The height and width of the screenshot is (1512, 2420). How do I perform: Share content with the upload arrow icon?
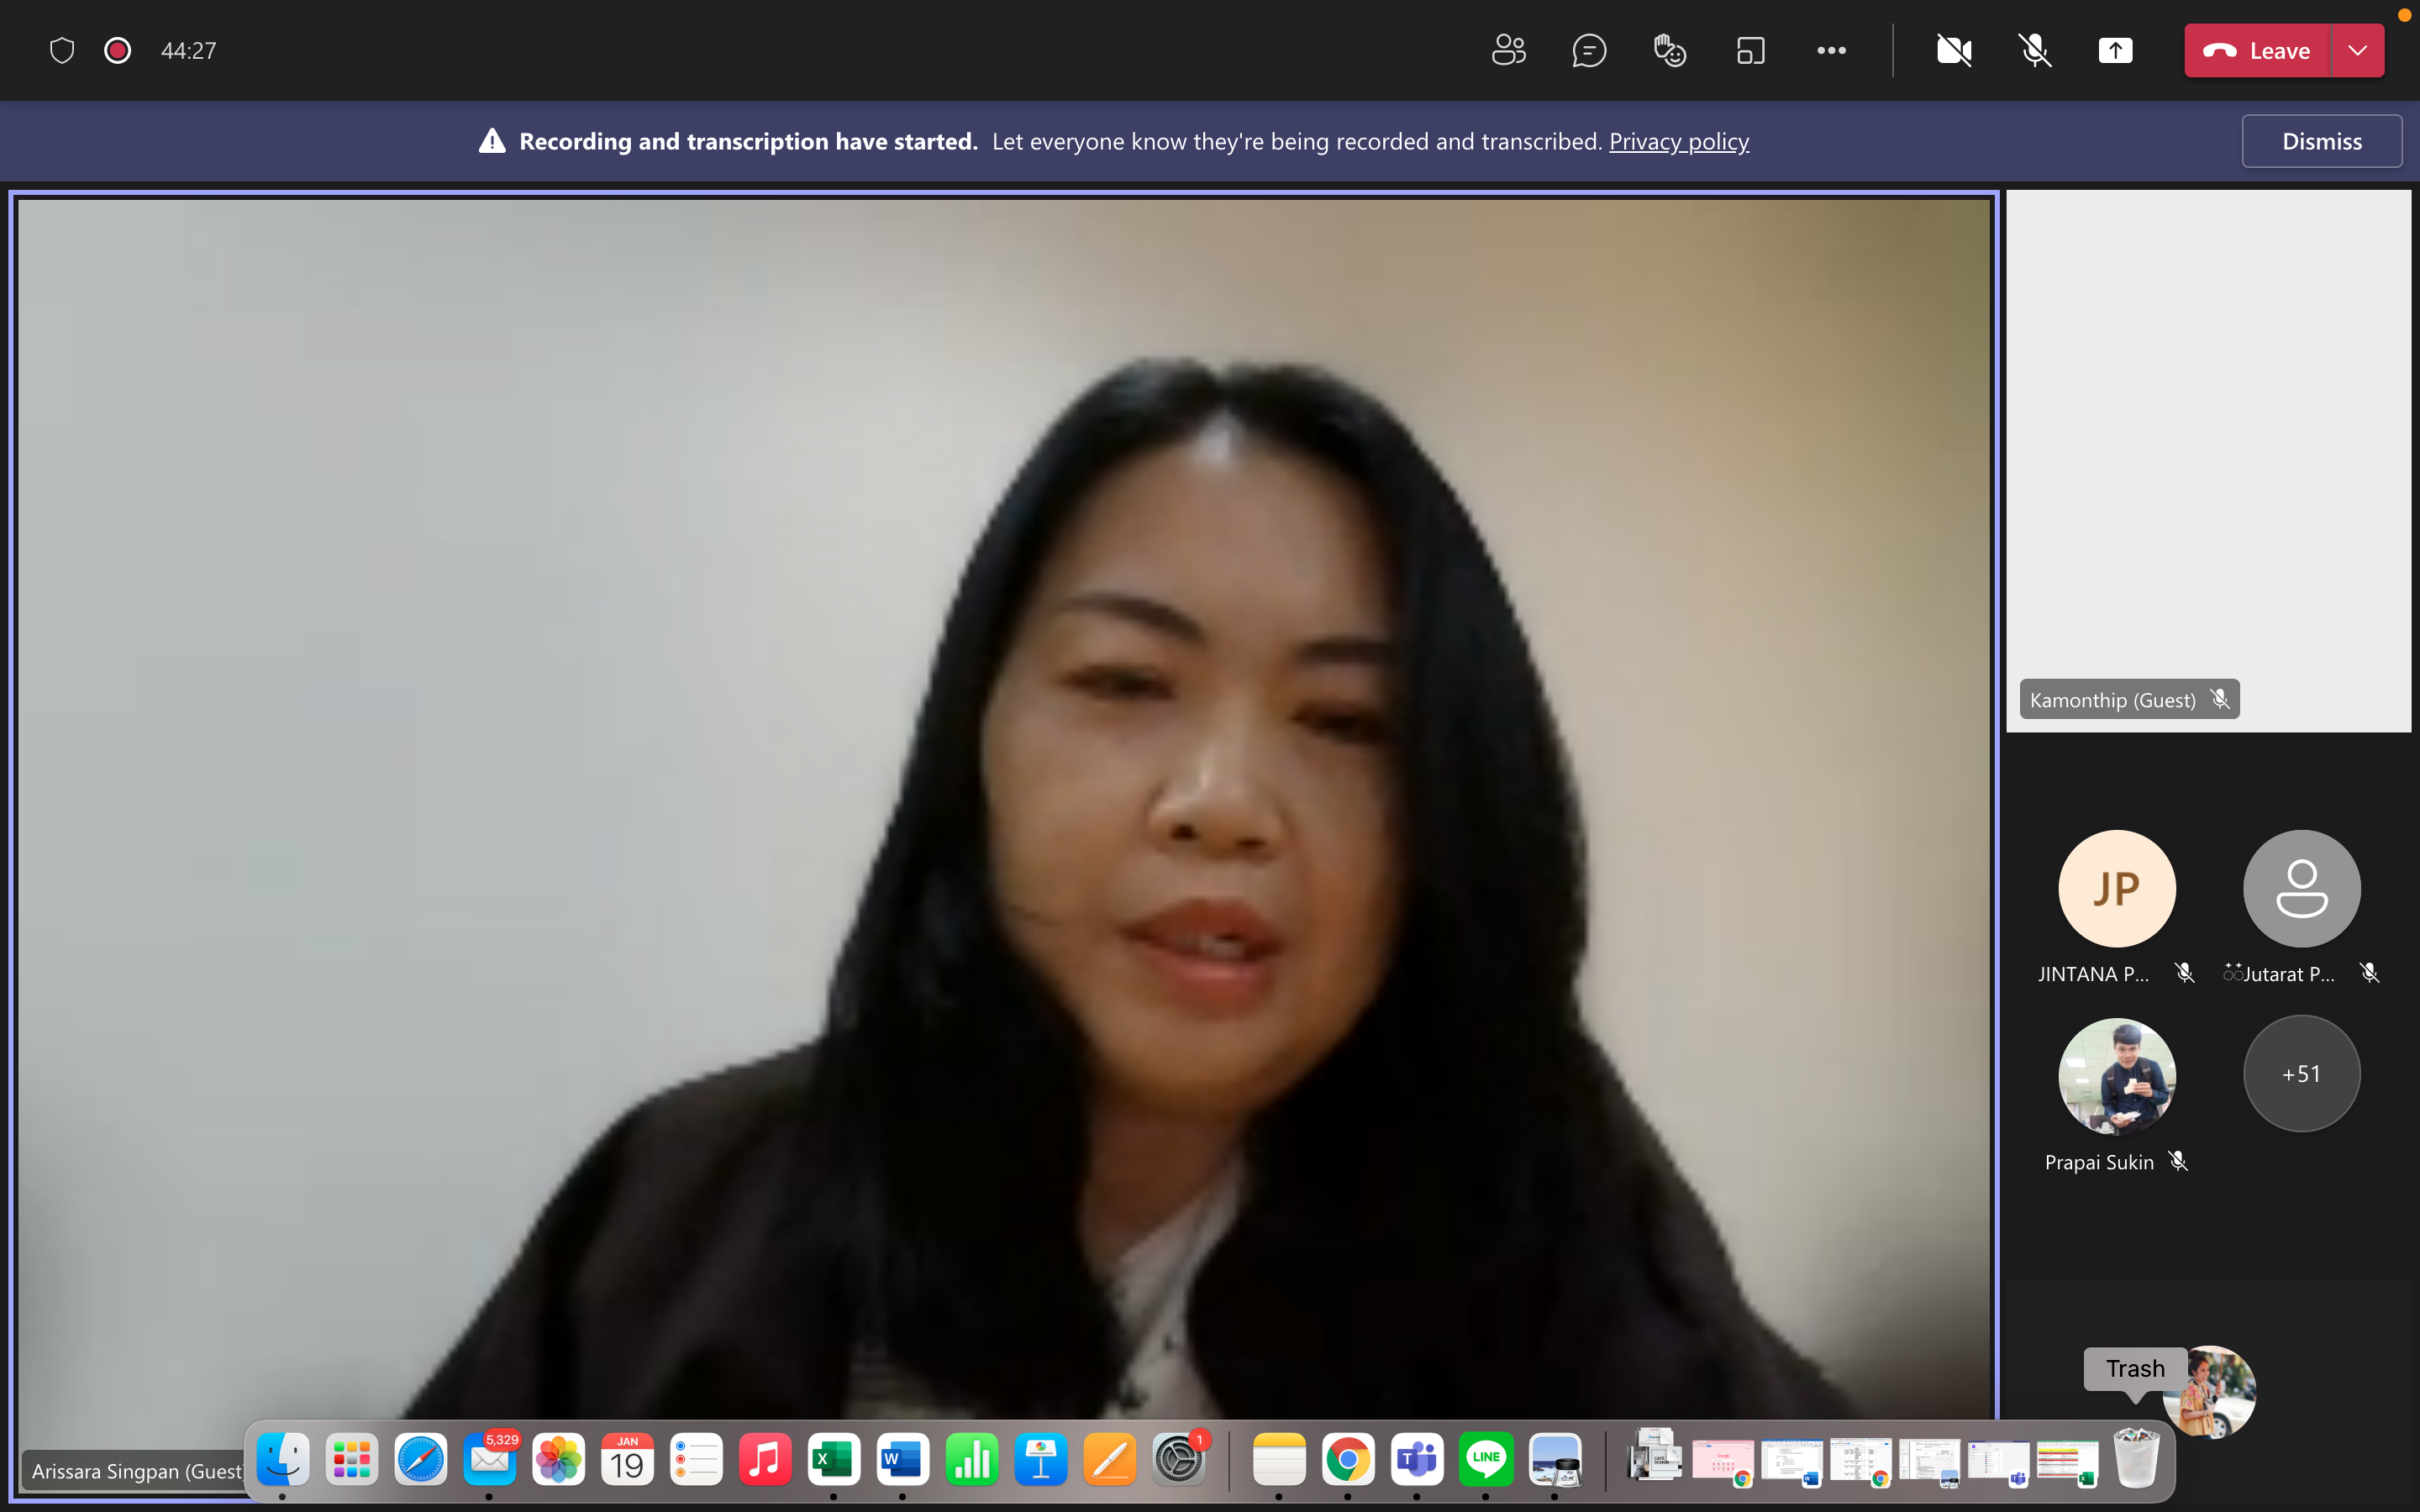coord(2115,50)
